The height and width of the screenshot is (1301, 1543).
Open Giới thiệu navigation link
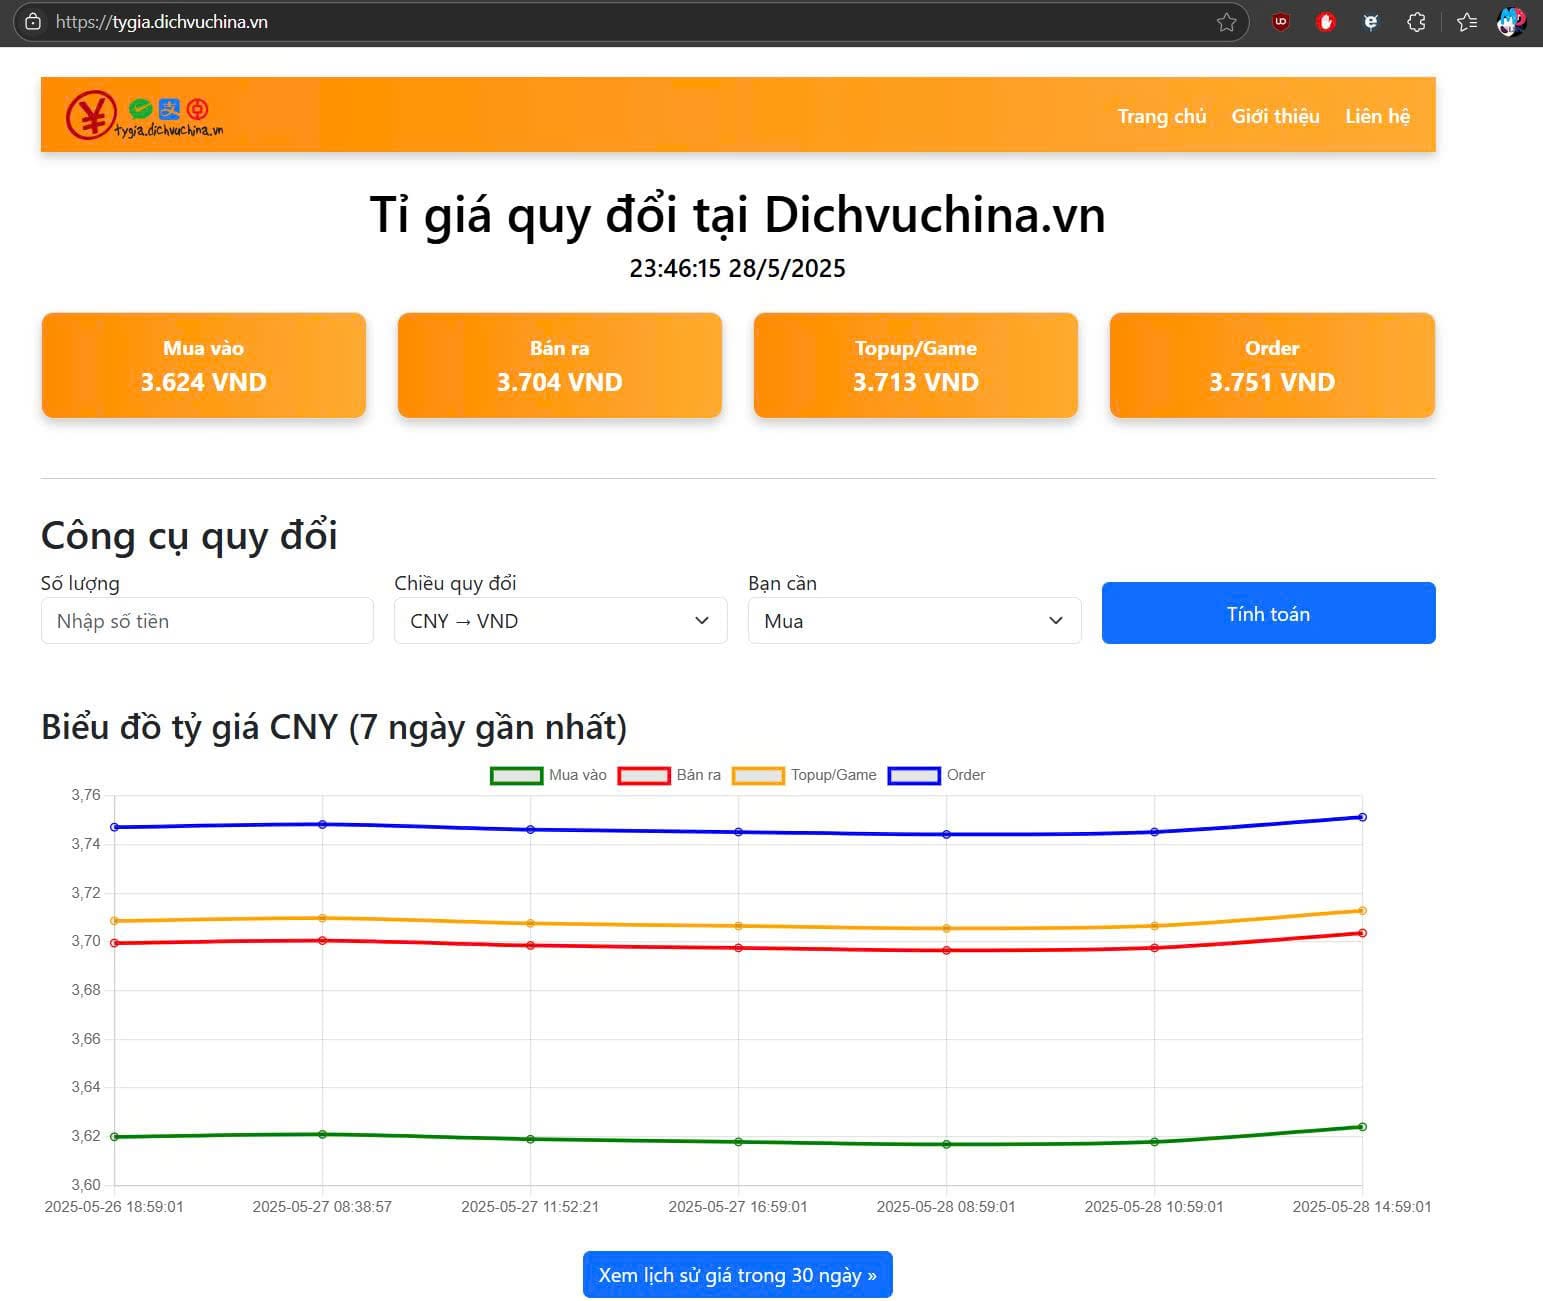coord(1275,116)
